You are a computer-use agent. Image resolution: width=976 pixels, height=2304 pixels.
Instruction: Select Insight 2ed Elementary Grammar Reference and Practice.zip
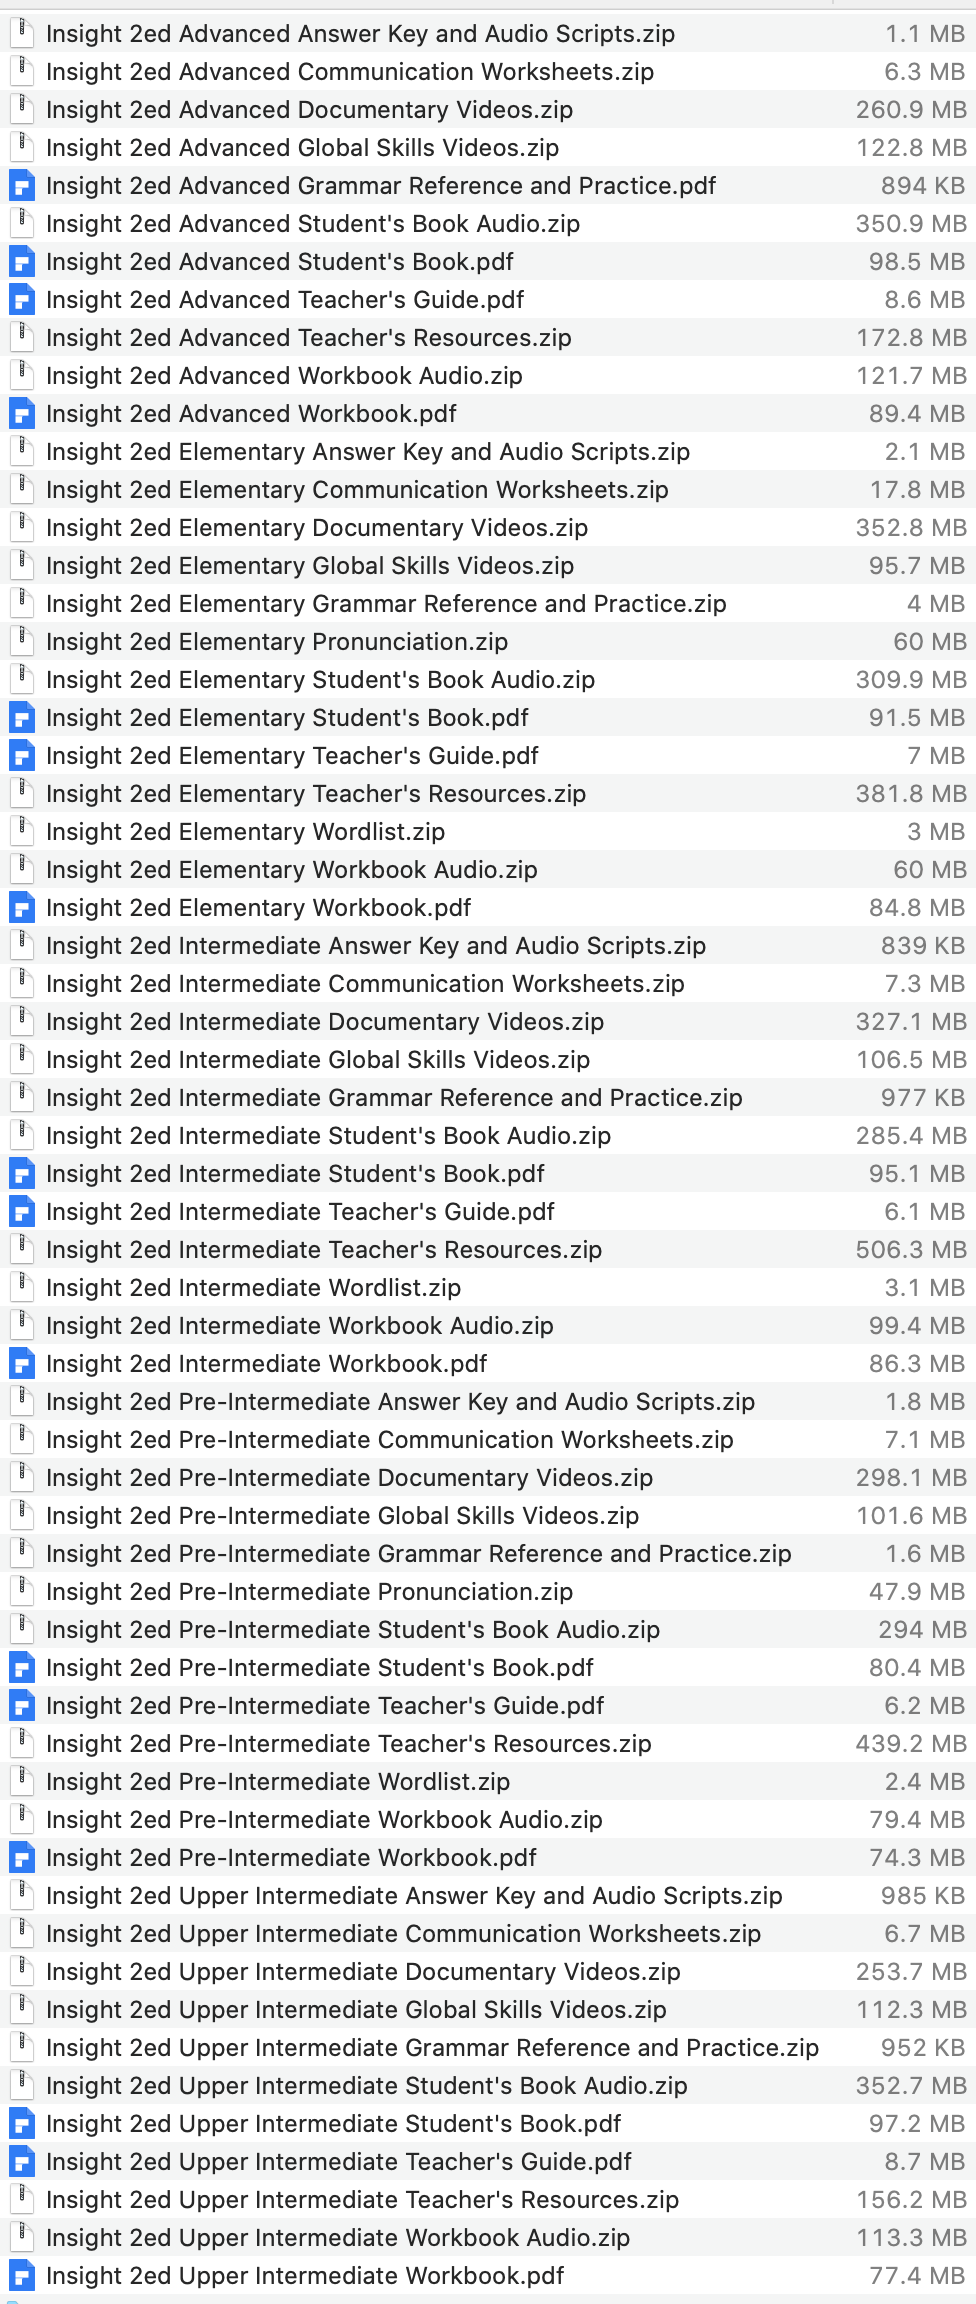(x=488, y=603)
